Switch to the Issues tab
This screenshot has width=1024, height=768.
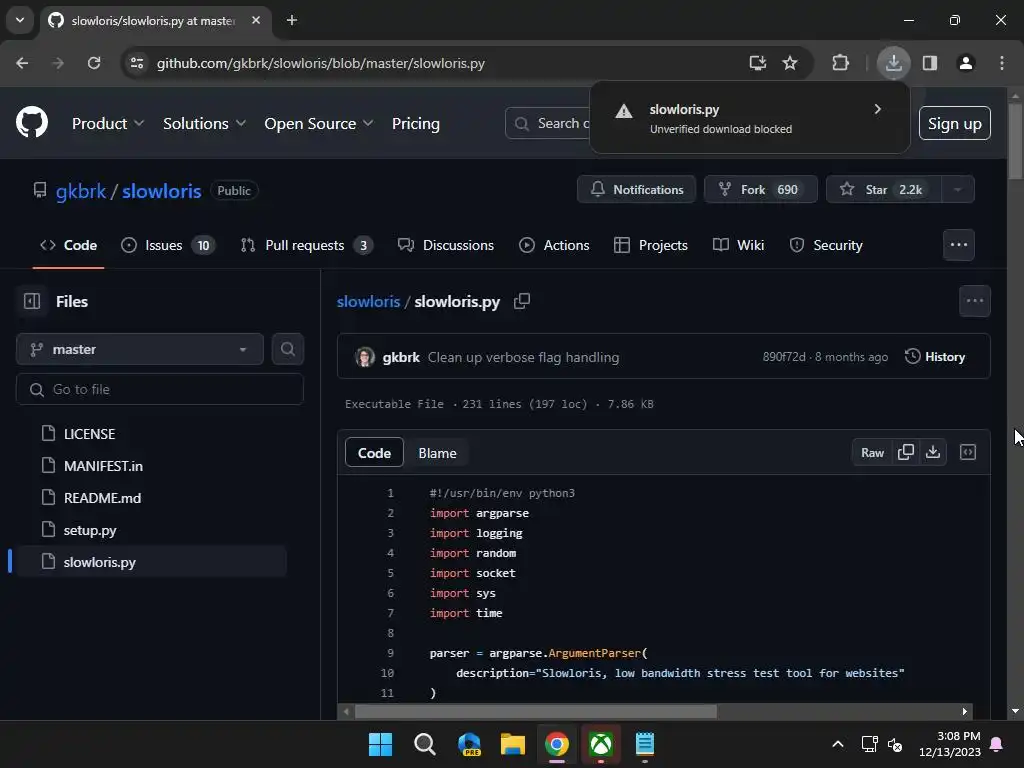(168, 245)
